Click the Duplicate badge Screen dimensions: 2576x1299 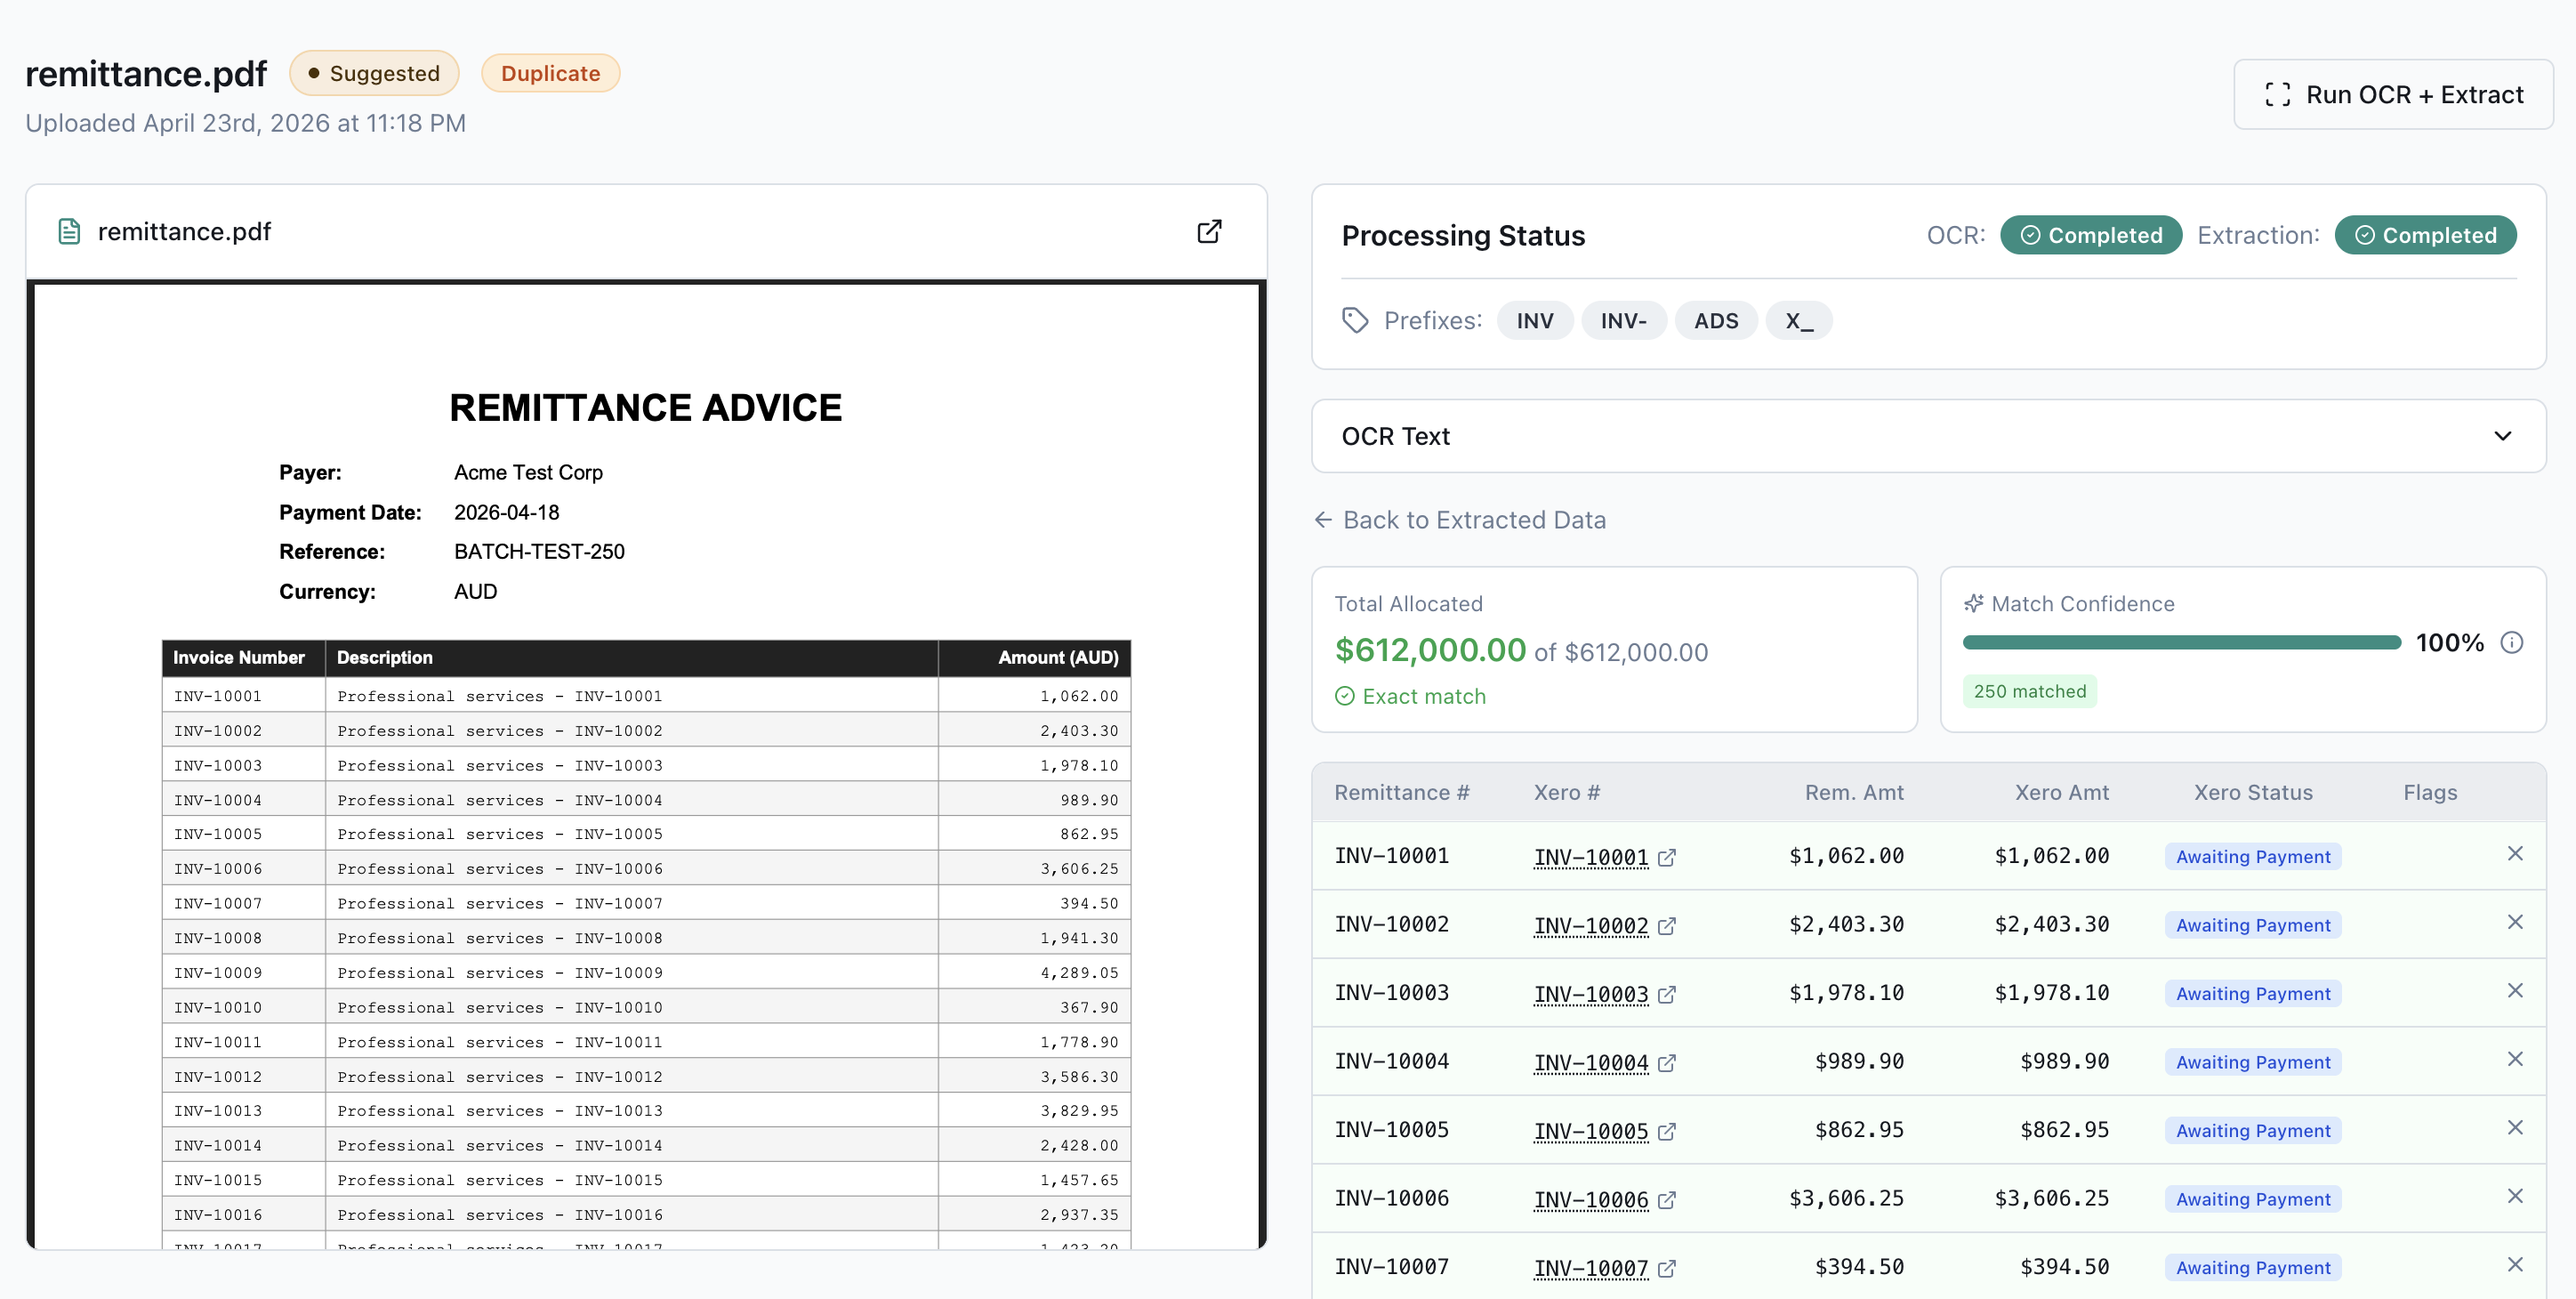tap(550, 74)
